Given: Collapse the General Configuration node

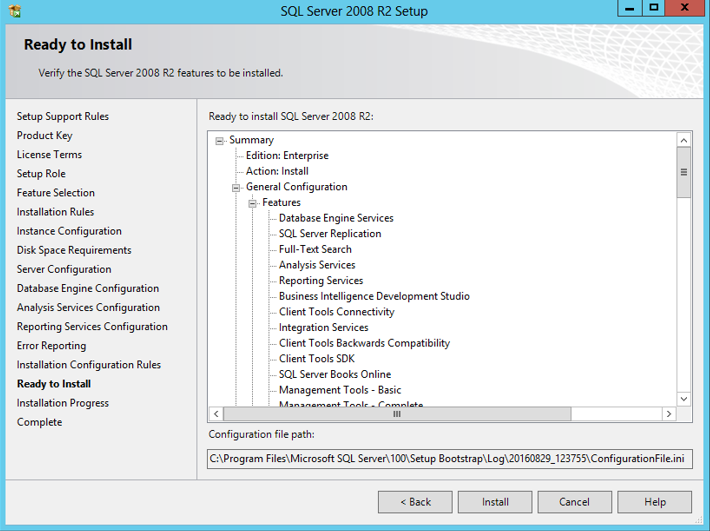Looking at the screenshot, I should 236,188.
